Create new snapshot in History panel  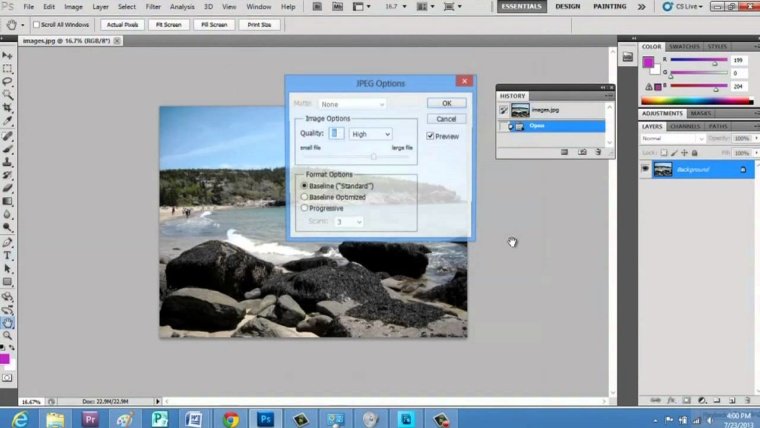click(582, 152)
